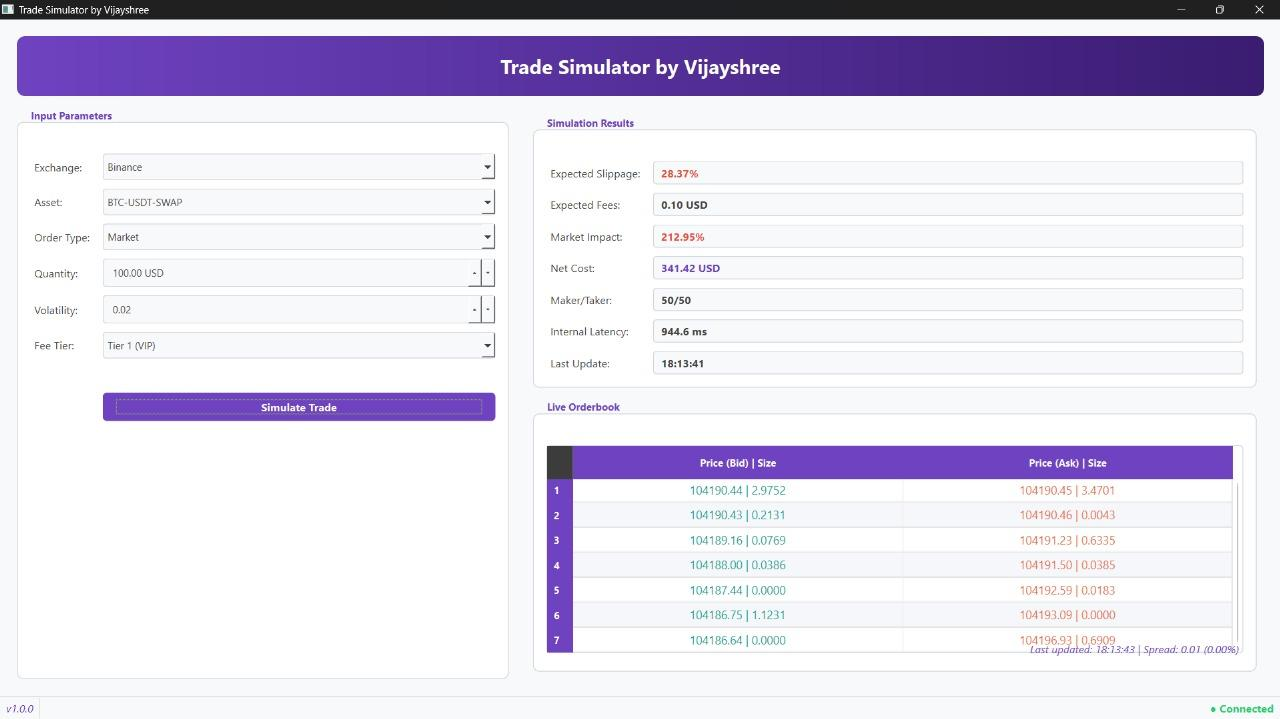The height and width of the screenshot is (719, 1280).
Task: Open the Exchange dropdown showing Binance
Action: (299, 167)
